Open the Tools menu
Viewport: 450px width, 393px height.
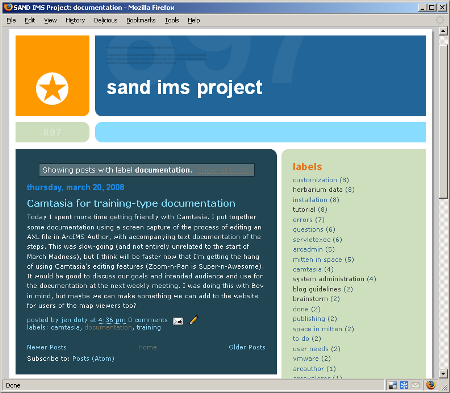(172, 20)
